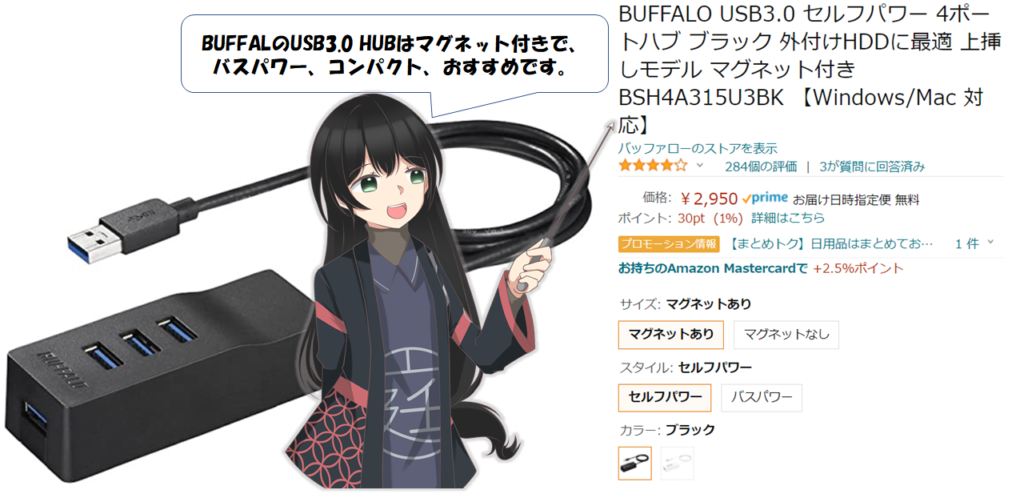Open the 284個の評価 reviews link
The image size is (1024, 494).
click(x=761, y=166)
